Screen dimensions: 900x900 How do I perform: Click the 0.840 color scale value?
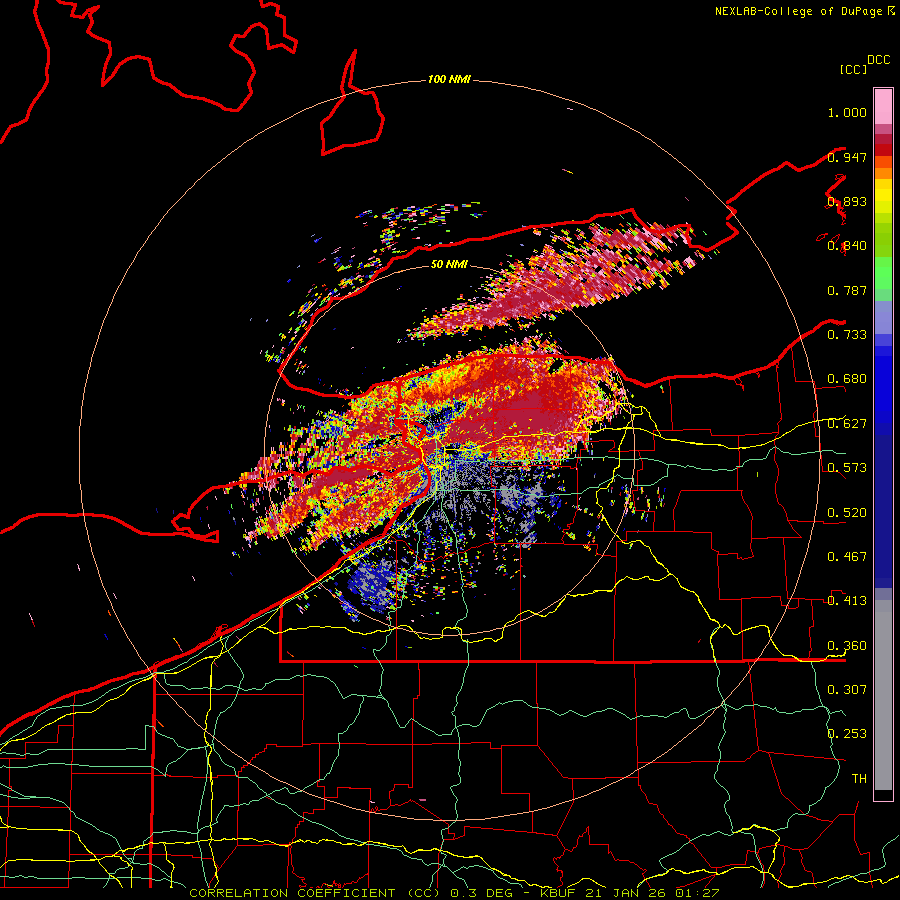pos(847,246)
